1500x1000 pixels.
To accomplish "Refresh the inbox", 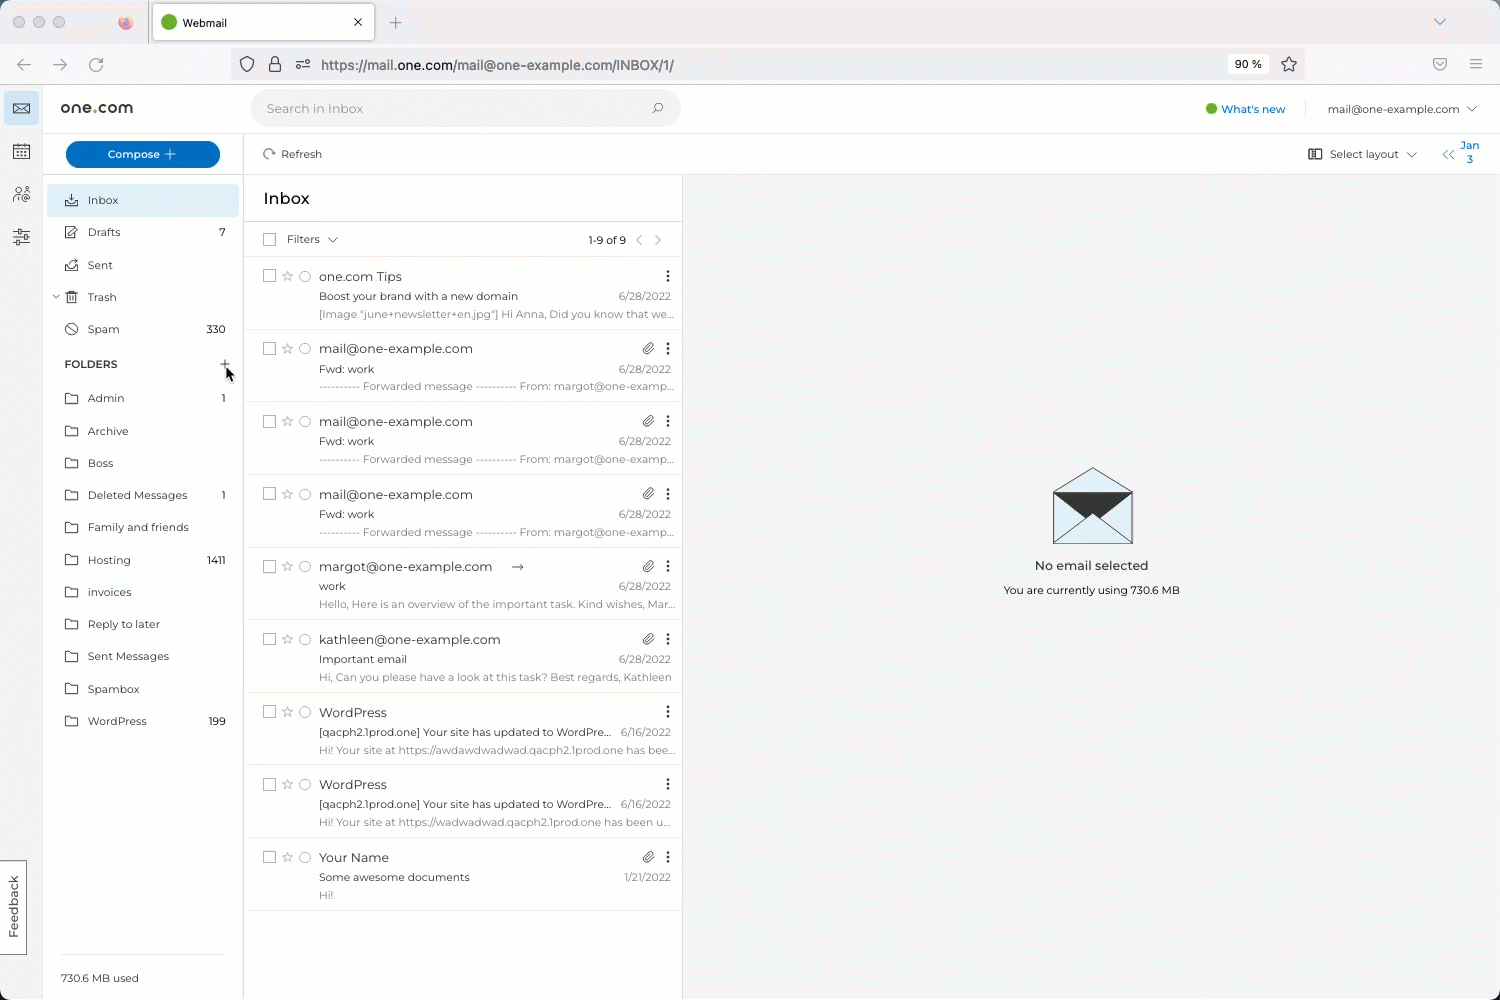I will pyautogui.click(x=293, y=154).
